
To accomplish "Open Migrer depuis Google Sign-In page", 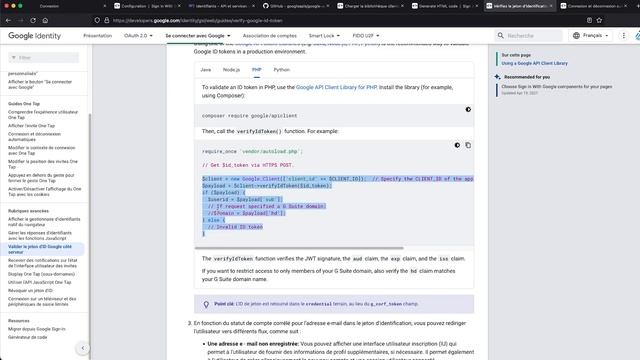I will [37, 329].
